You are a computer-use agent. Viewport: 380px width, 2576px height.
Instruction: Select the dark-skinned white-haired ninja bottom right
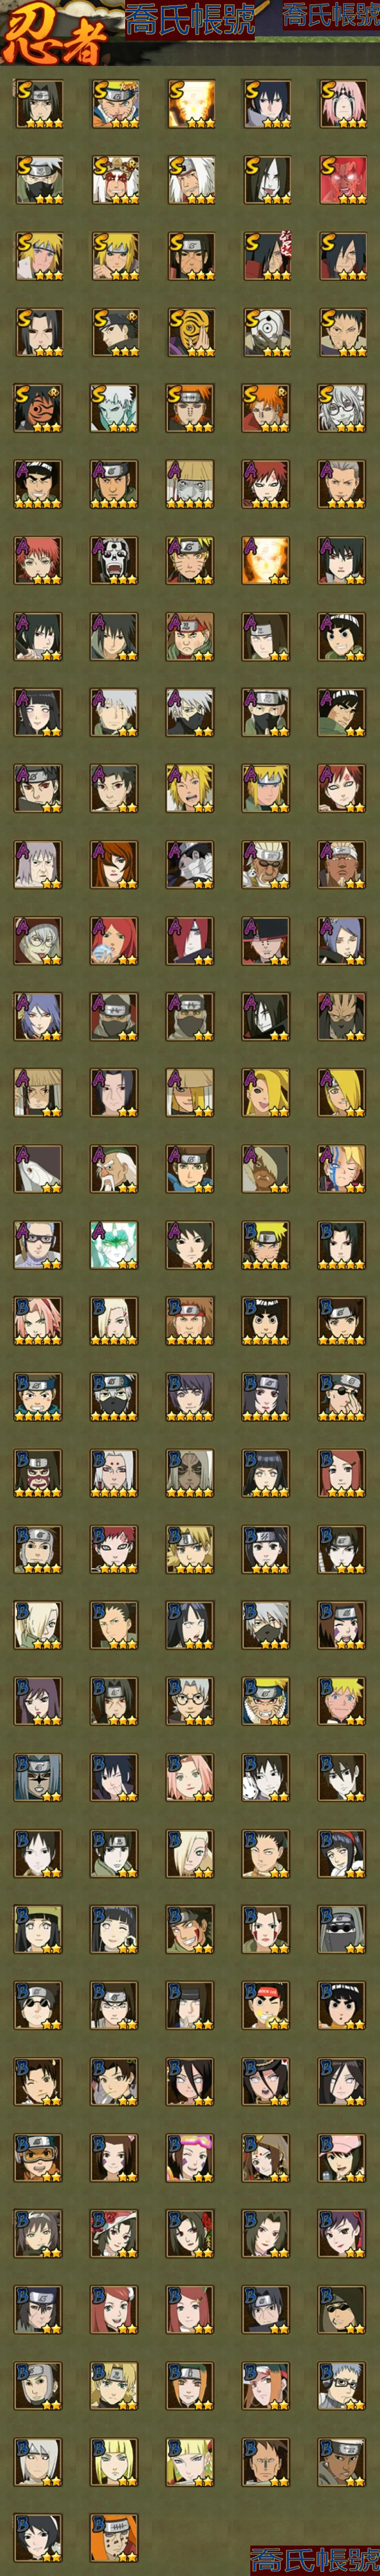coord(342,2460)
